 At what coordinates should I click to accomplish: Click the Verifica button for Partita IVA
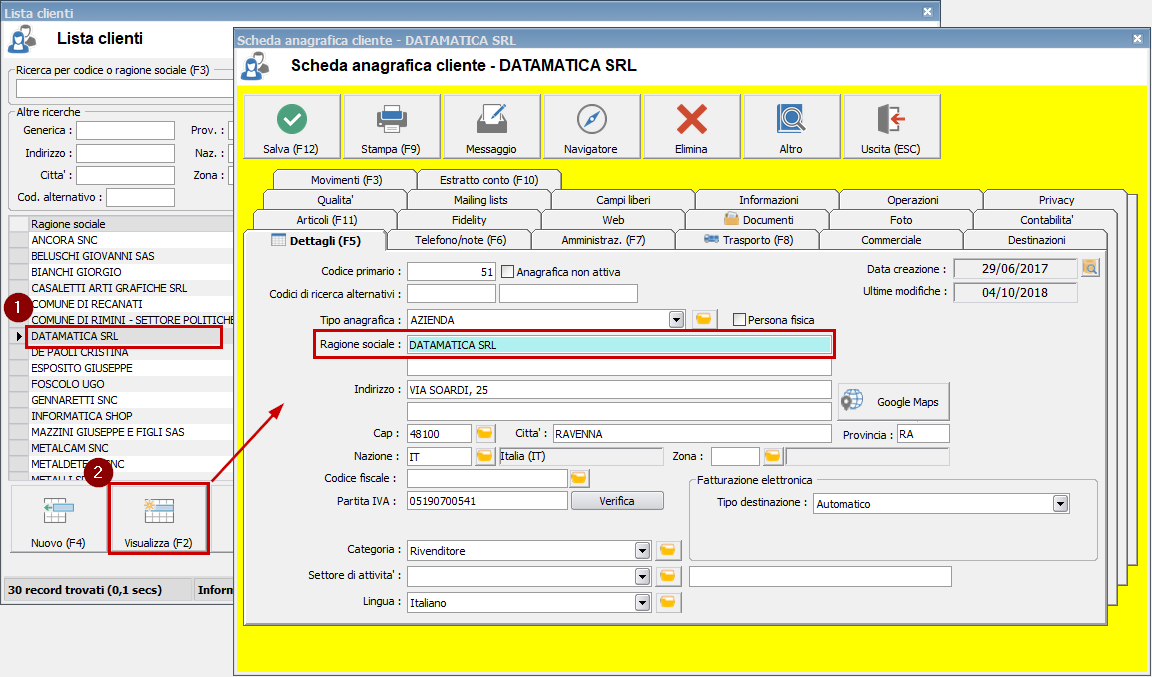pyautogui.click(x=617, y=501)
